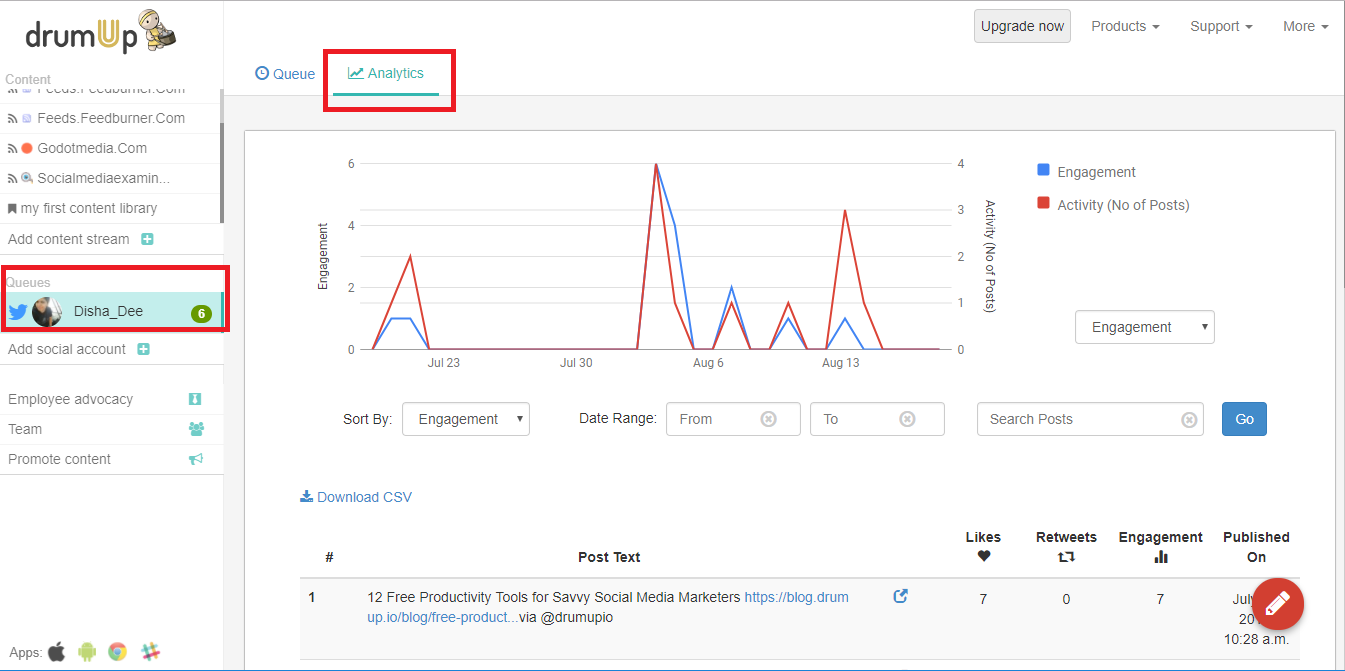Click the blue Engagement legend swatch

[1043, 170]
